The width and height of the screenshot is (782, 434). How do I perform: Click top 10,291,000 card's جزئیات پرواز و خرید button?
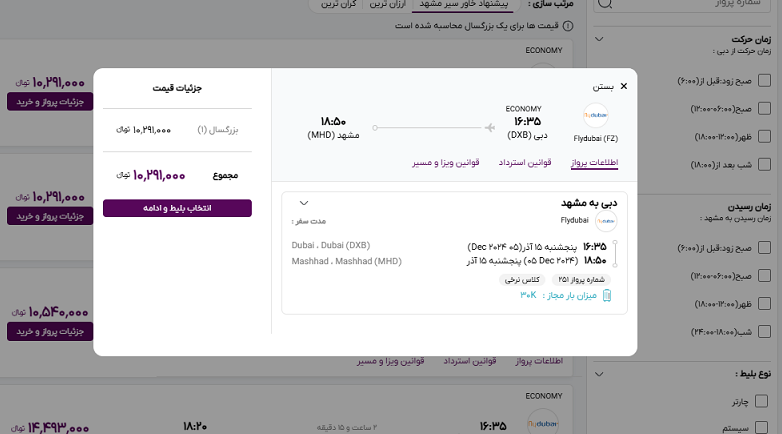[x=50, y=102]
